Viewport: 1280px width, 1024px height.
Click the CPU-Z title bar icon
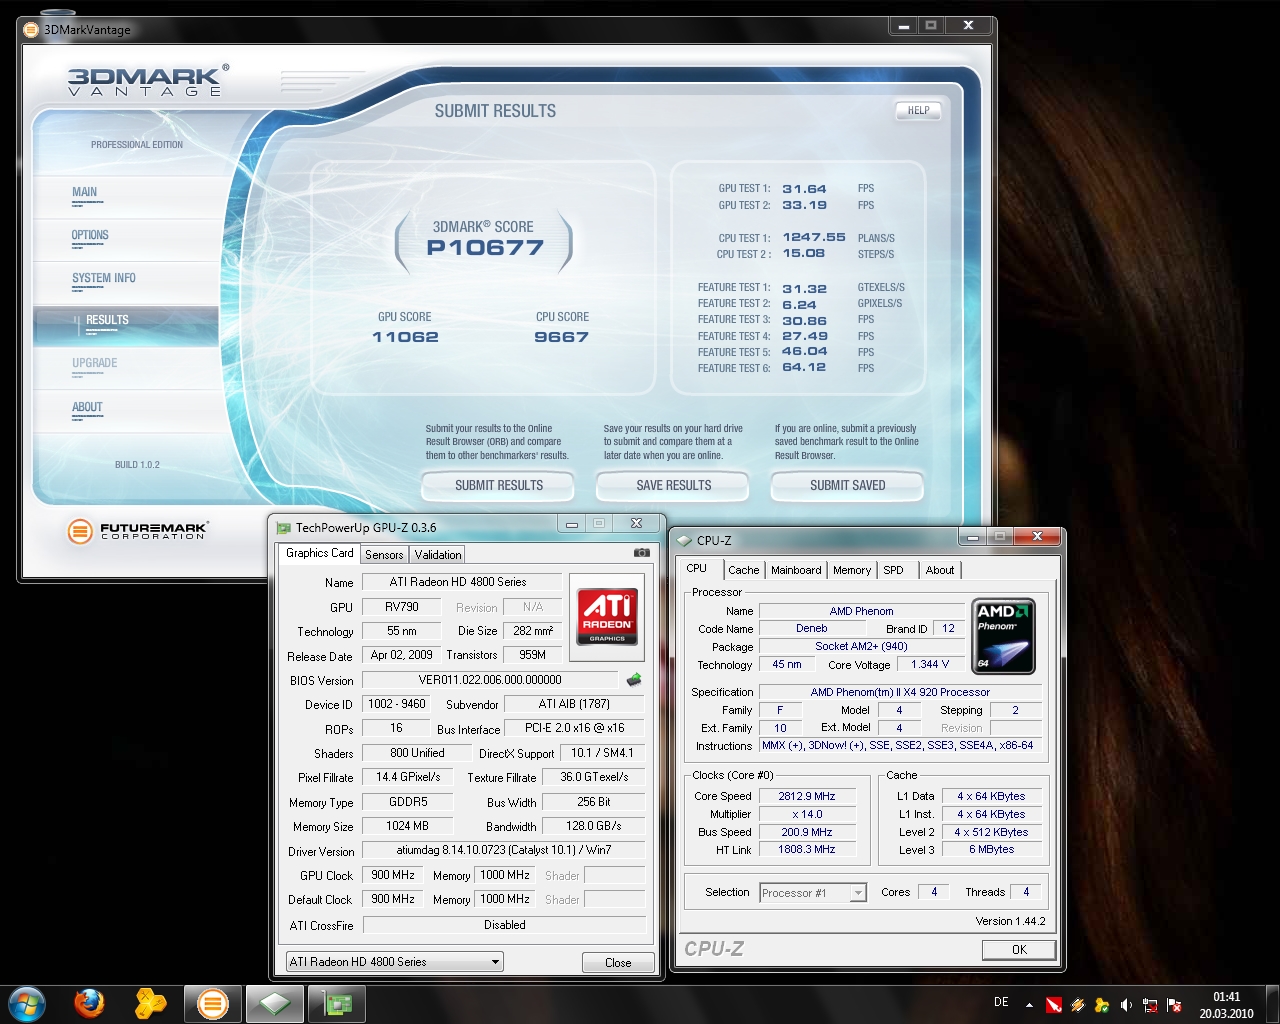point(684,540)
